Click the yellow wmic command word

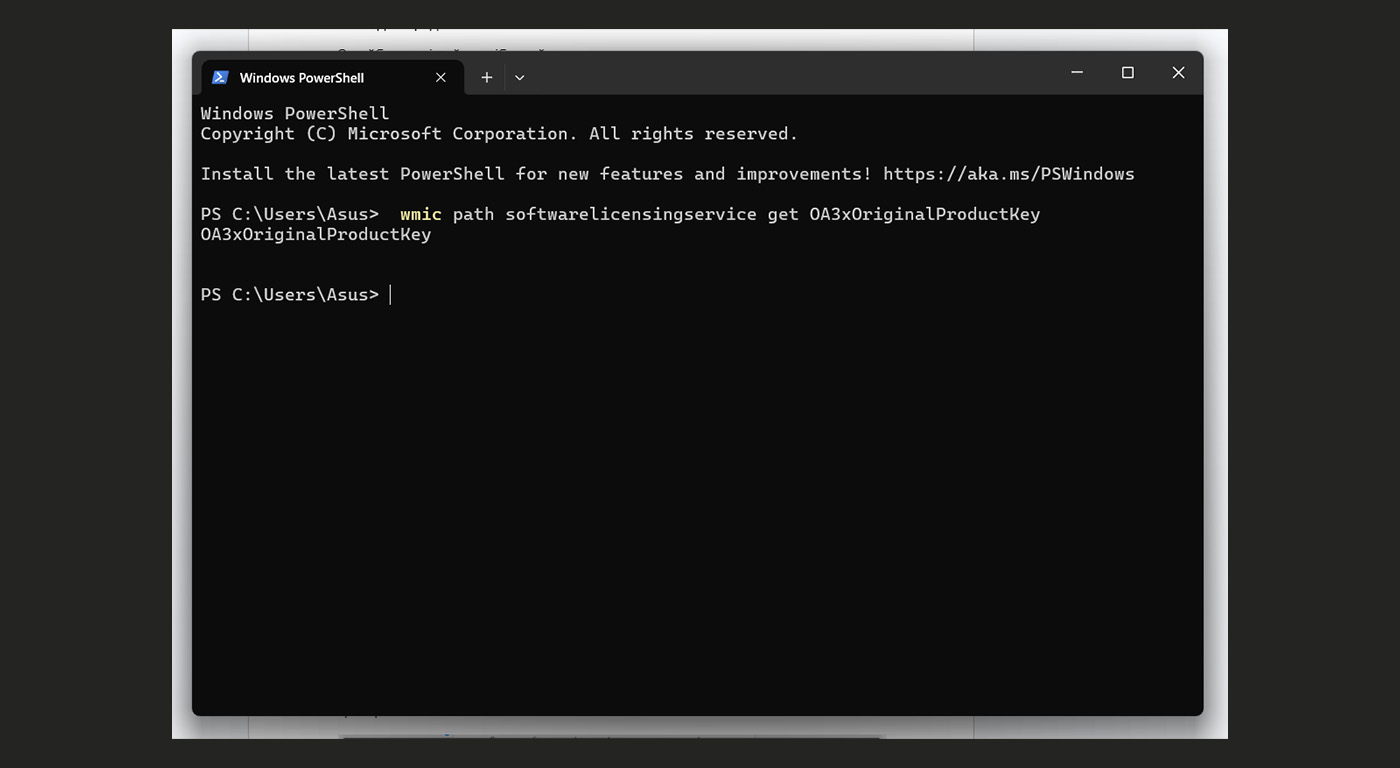pos(421,214)
